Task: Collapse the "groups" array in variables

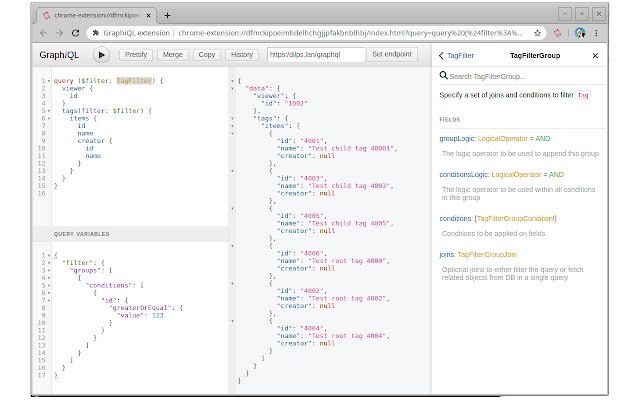Action: (x=49, y=271)
